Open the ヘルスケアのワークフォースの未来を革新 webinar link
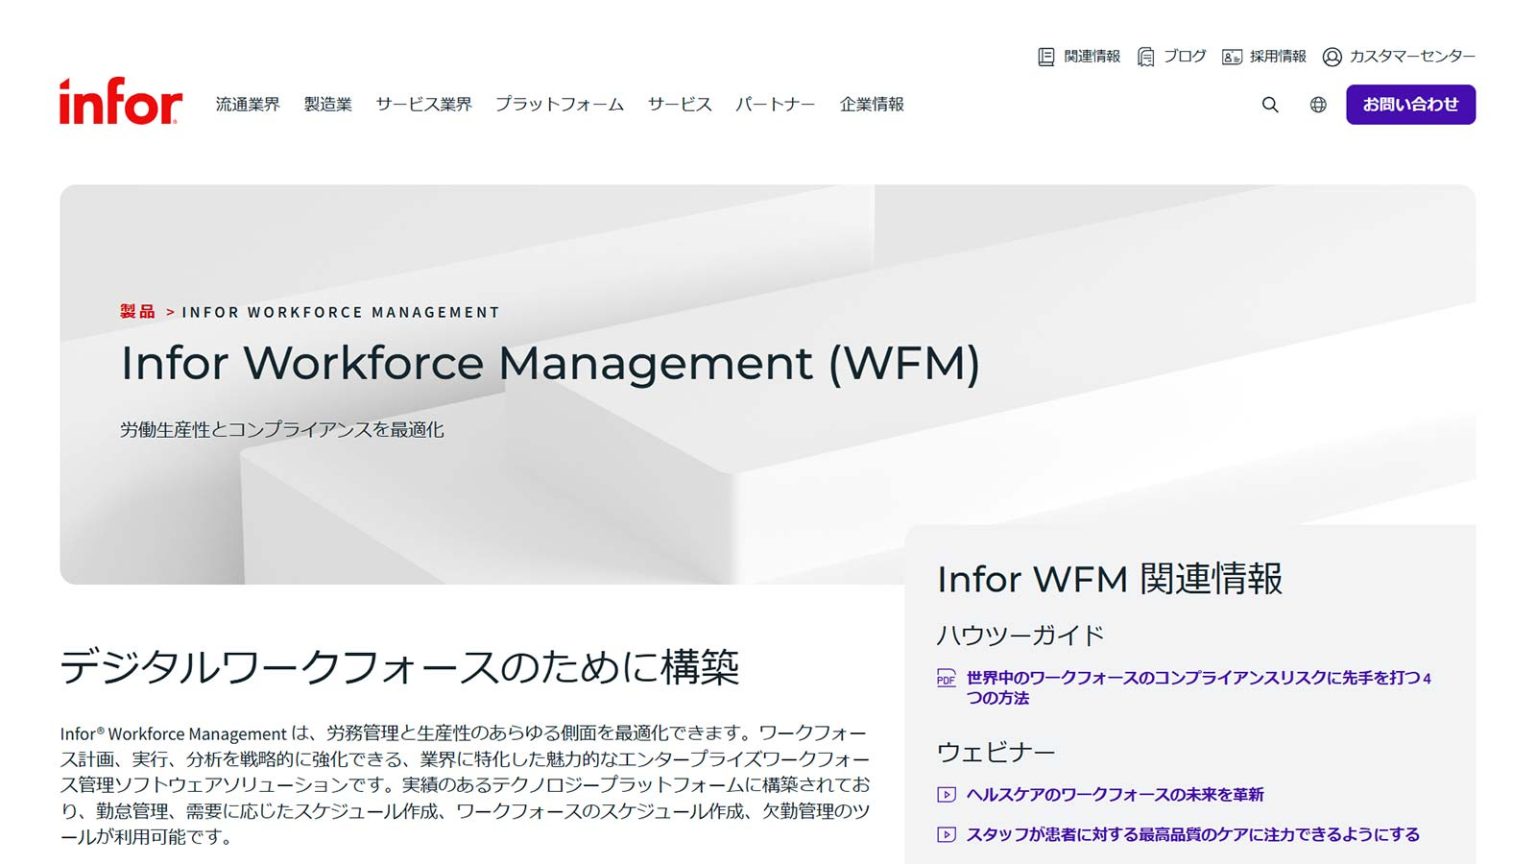This screenshot has height=864, width=1536. [1117, 795]
